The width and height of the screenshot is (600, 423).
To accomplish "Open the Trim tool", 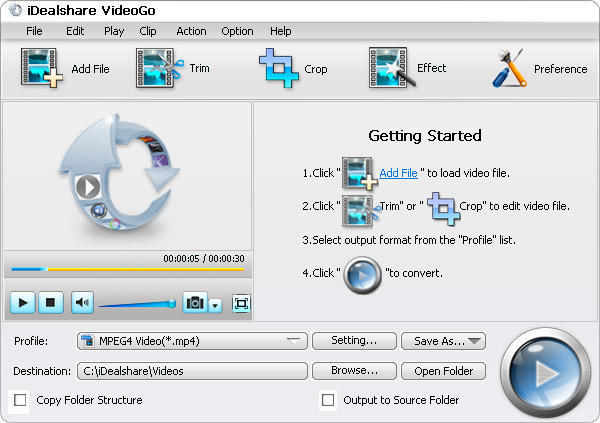I will point(160,68).
